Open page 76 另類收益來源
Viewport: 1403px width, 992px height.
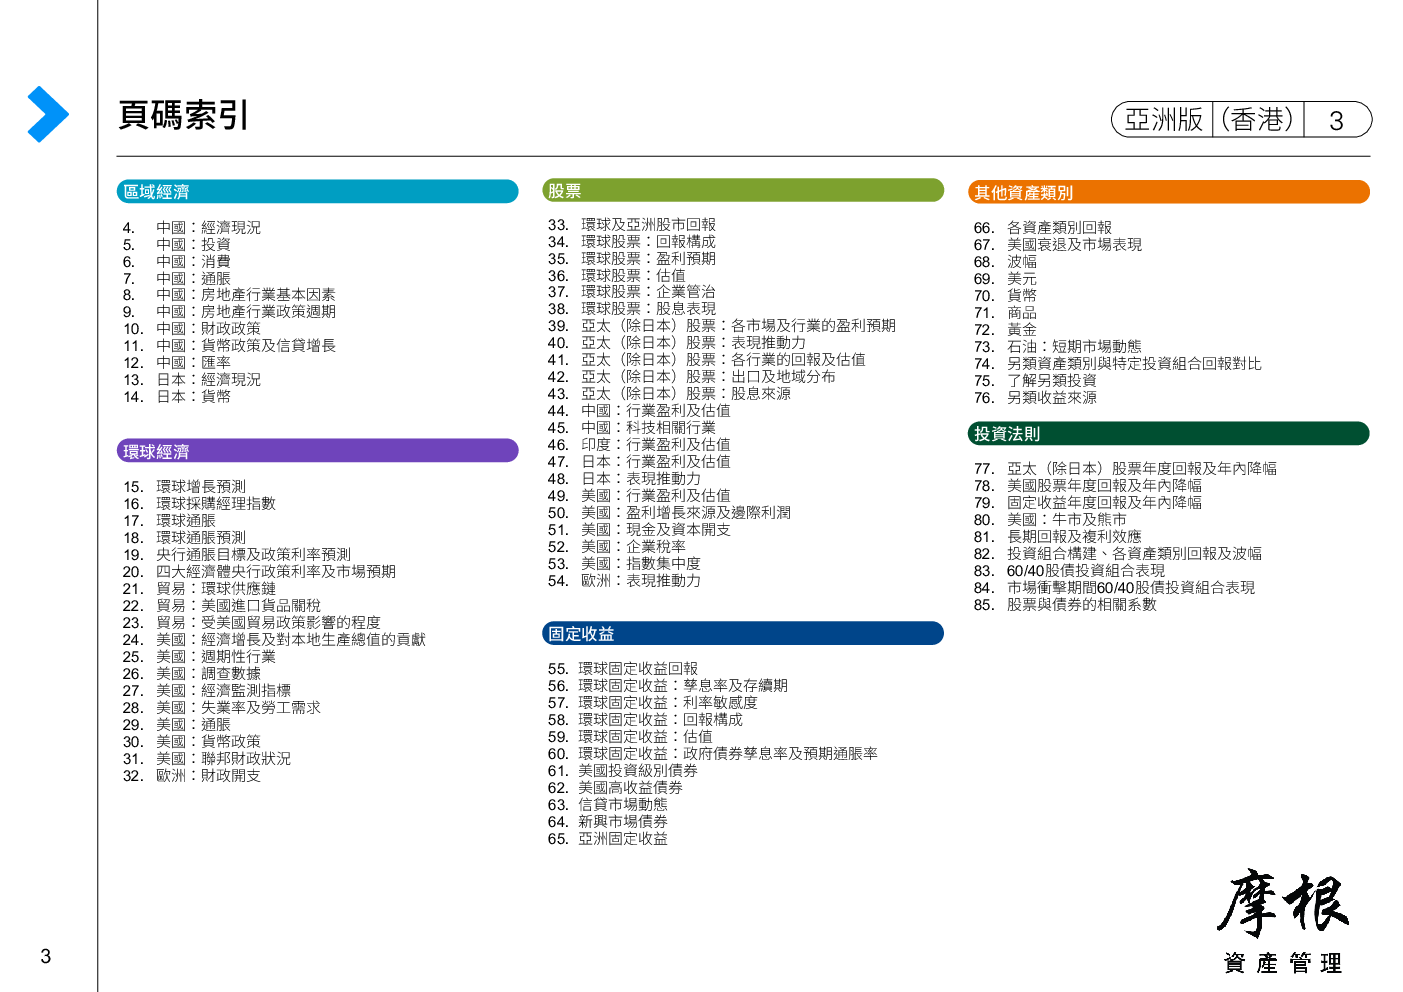(x=1035, y=398)
